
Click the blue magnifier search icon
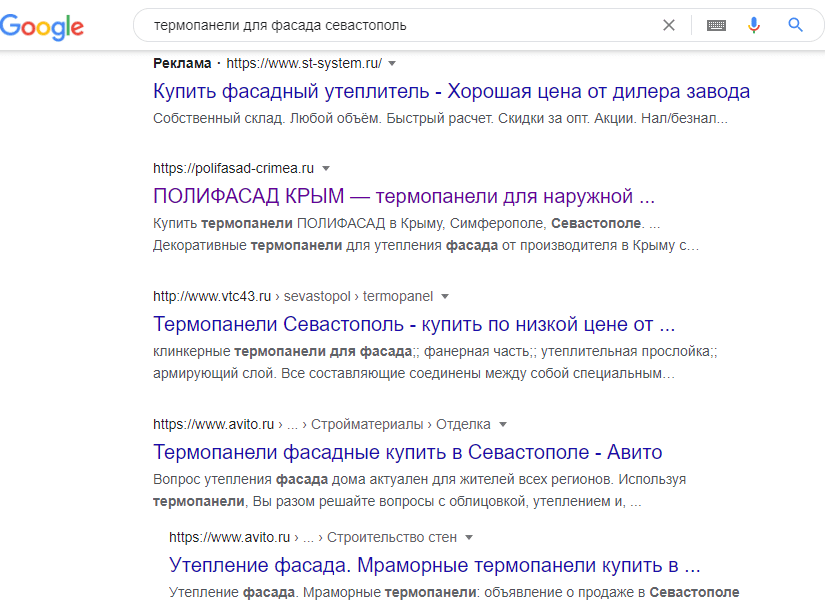[x=796, y=25]
